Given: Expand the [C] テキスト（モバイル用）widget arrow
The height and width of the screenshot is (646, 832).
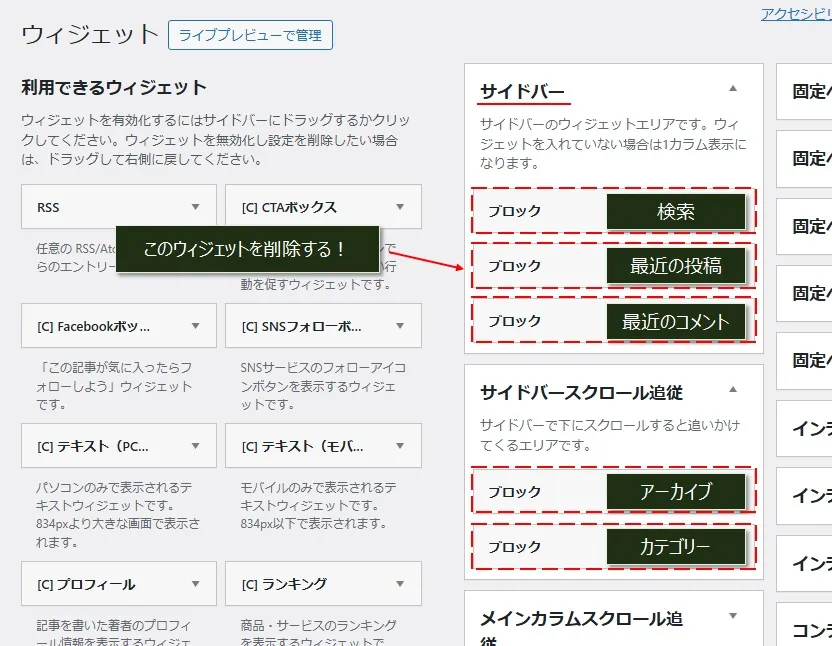Looking at the screenshot, I should [x=401, y=445].
